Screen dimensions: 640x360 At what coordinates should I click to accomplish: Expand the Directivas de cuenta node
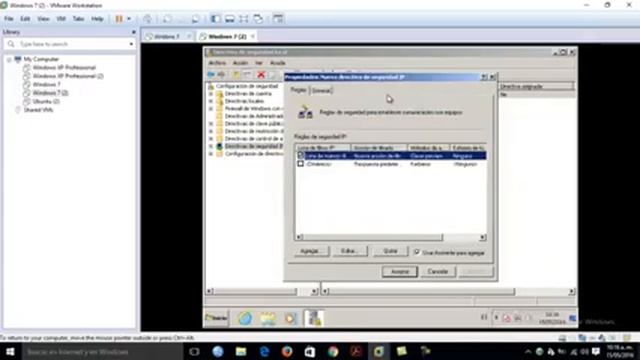point(211,94)
